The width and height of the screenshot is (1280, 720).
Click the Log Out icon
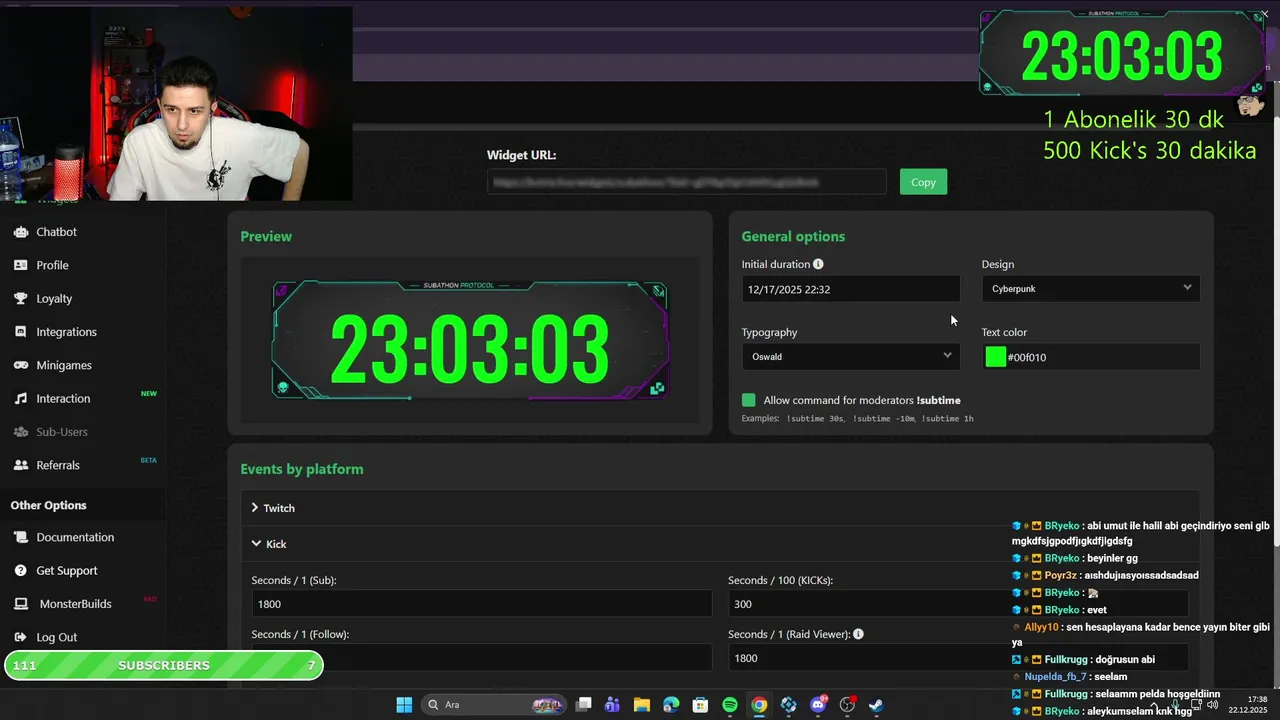tap(20, 637)
